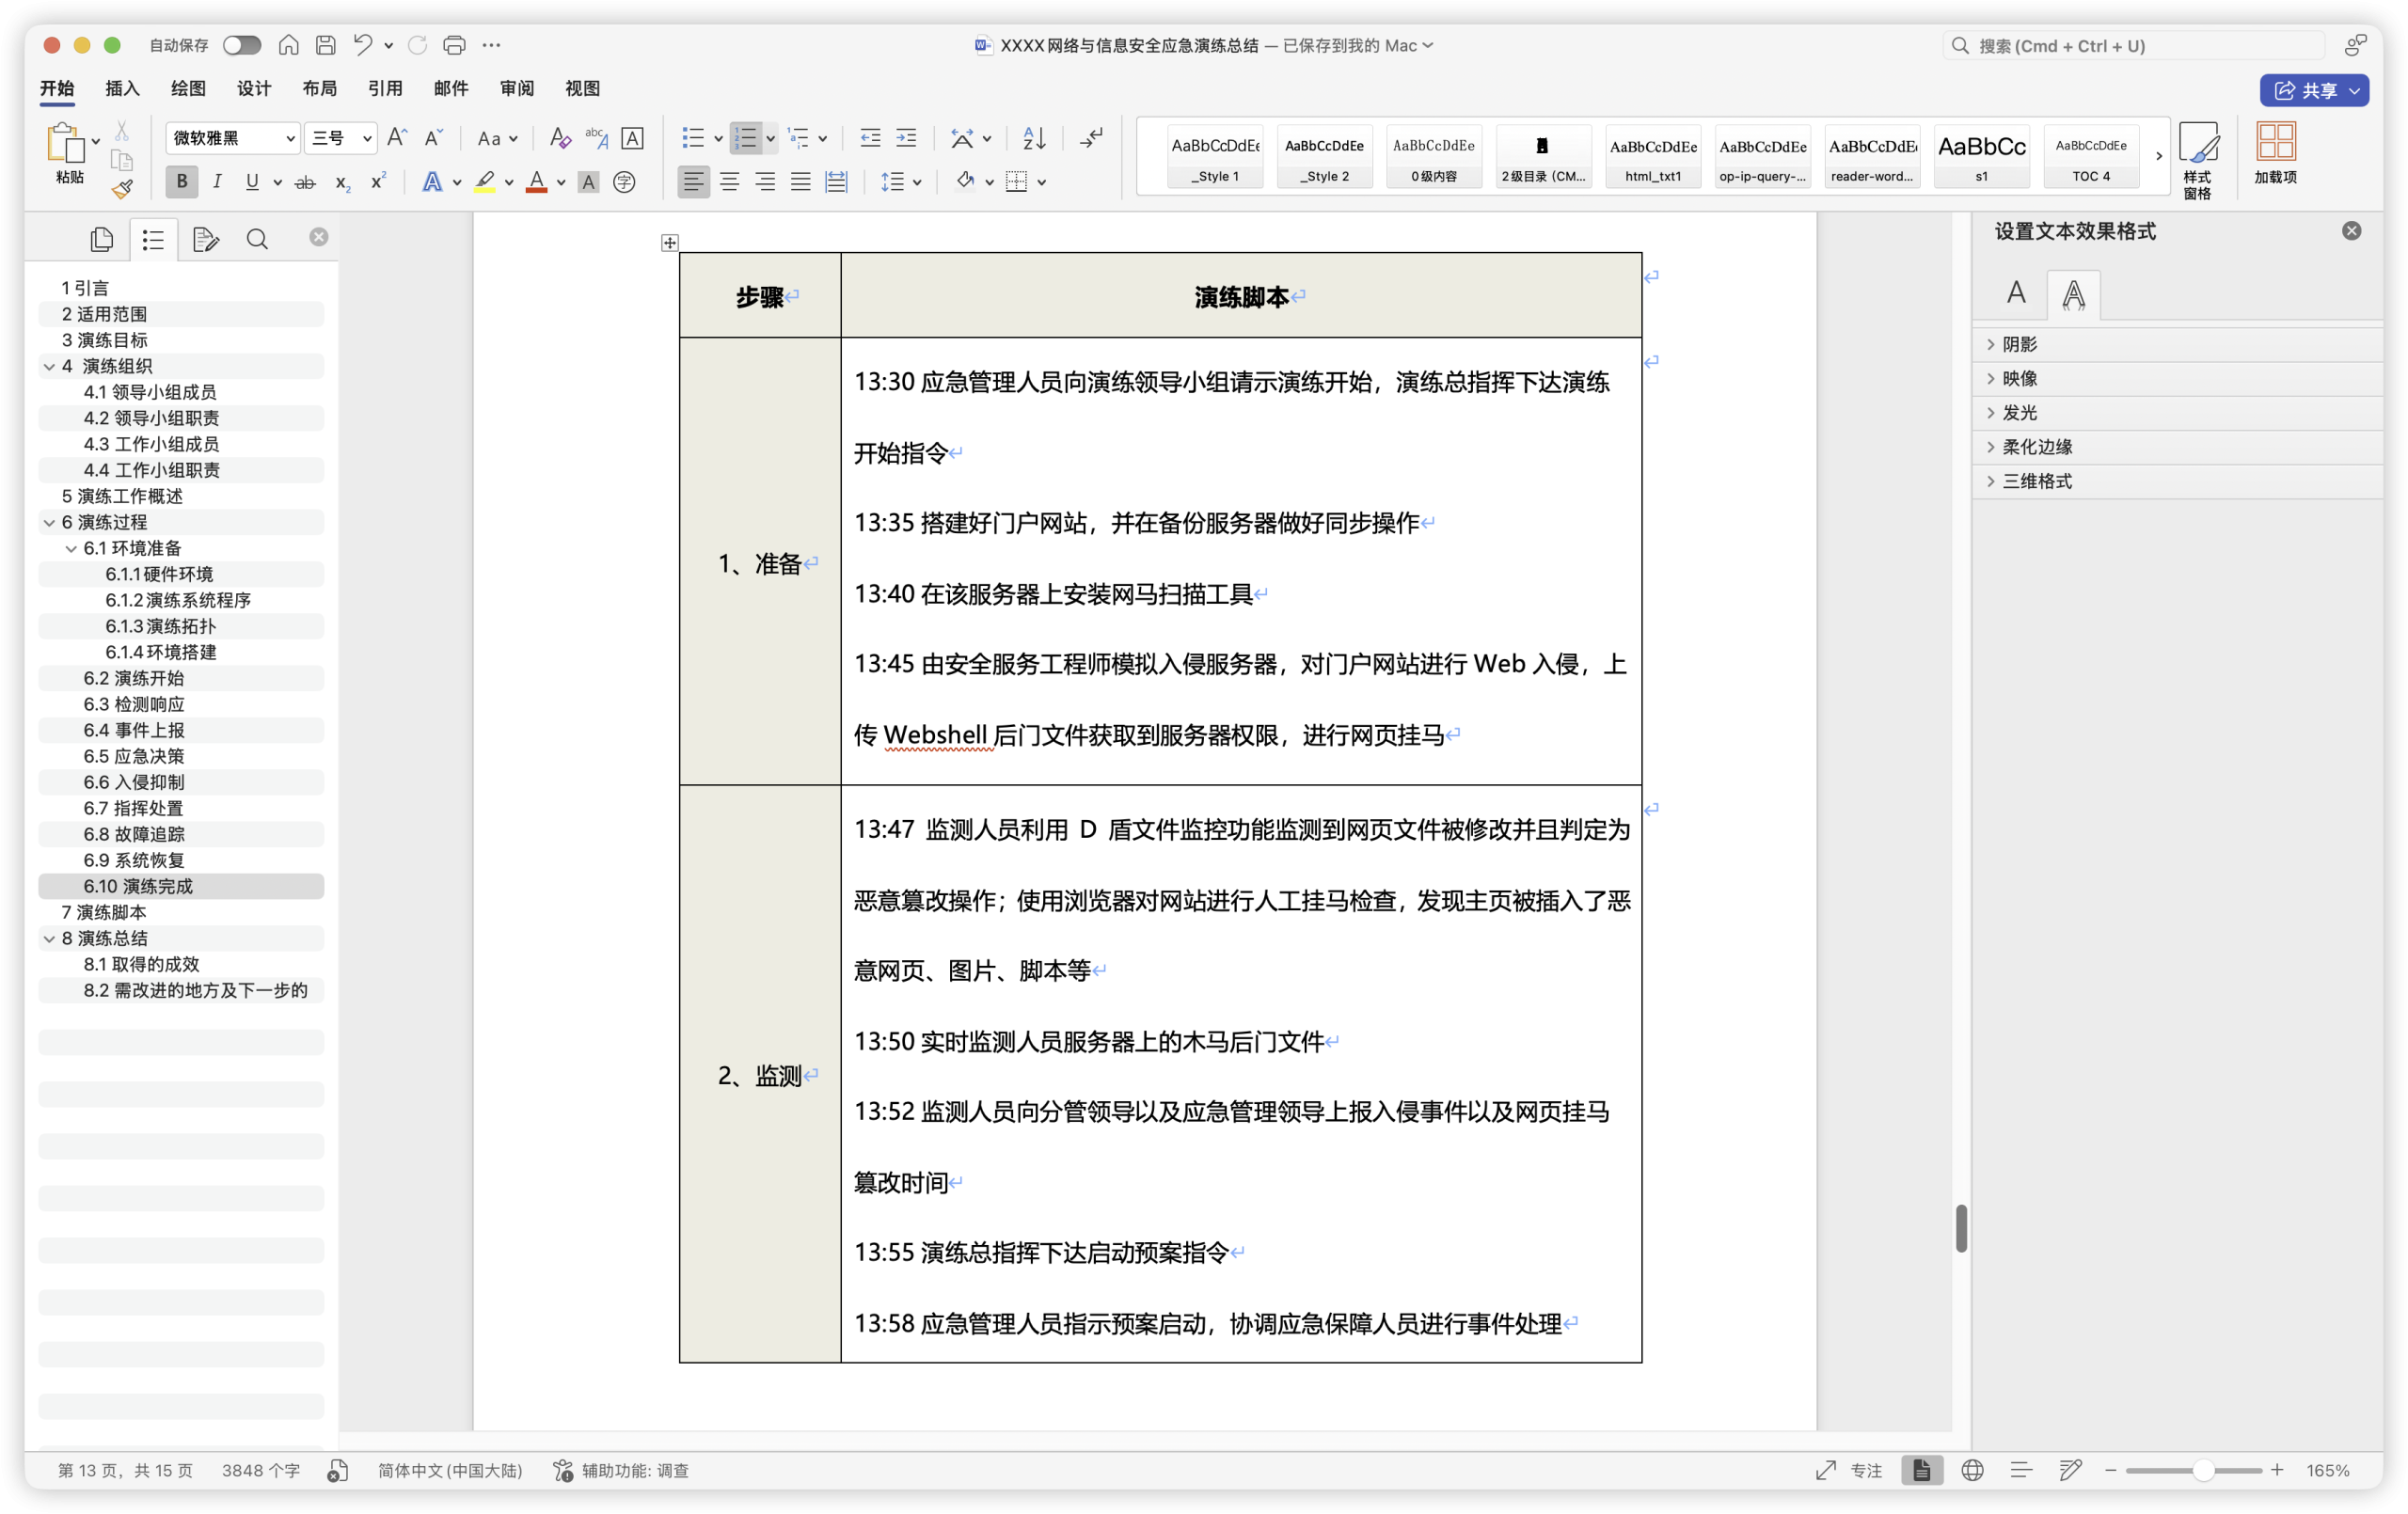
Task: Click the Add-ins icon
Action: click(2275, 153)
